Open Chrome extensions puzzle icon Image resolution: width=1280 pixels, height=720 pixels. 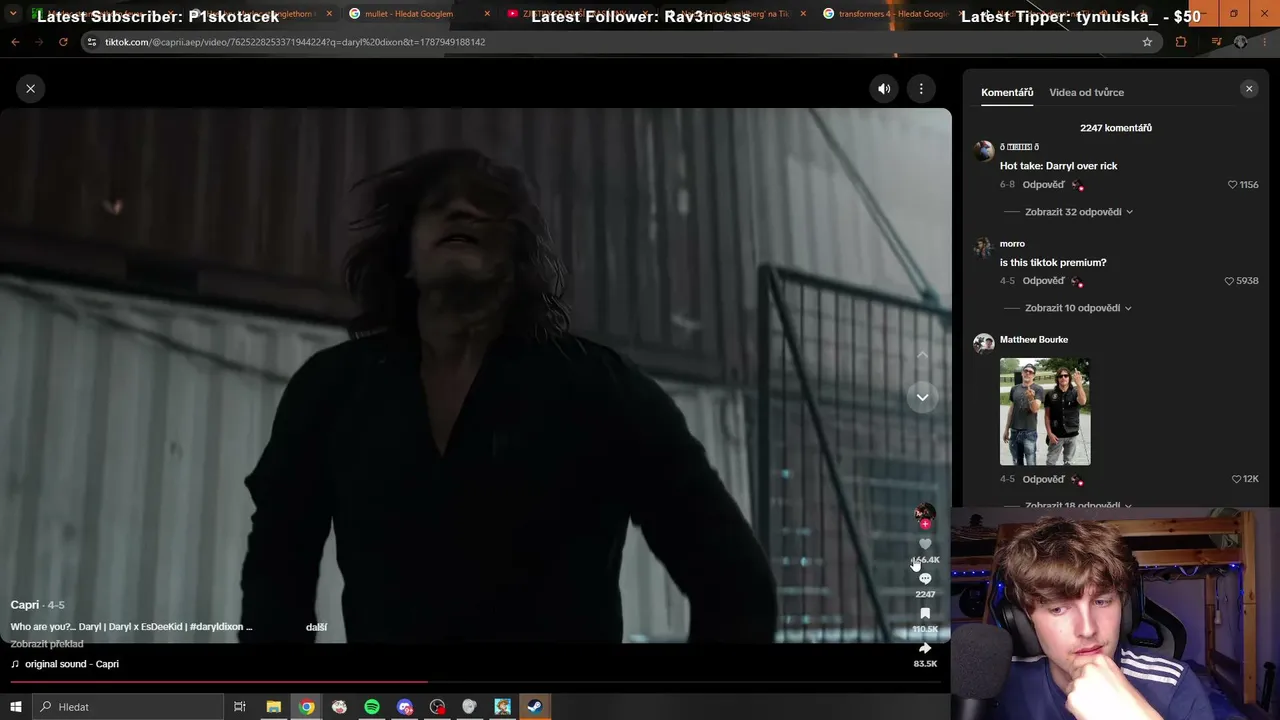(x=1181, y=42)
